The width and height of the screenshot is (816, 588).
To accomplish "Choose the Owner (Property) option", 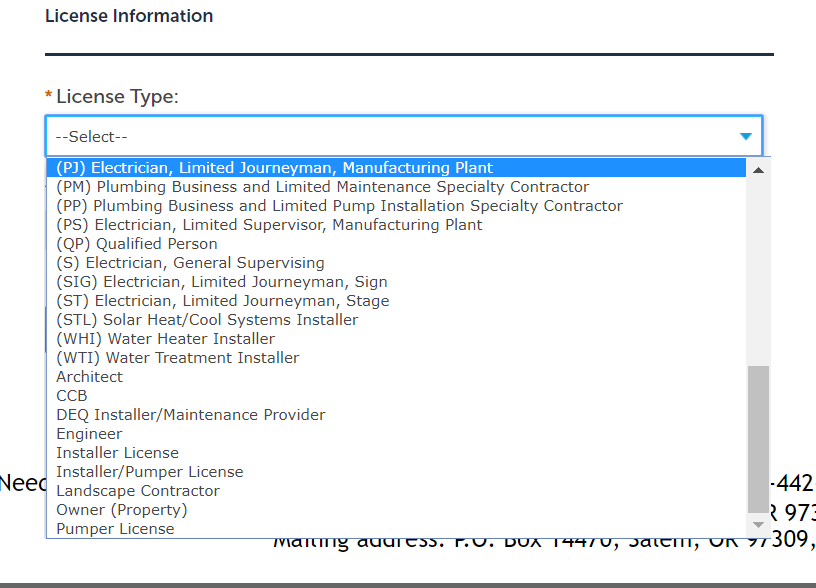I will tap(122, 510).
